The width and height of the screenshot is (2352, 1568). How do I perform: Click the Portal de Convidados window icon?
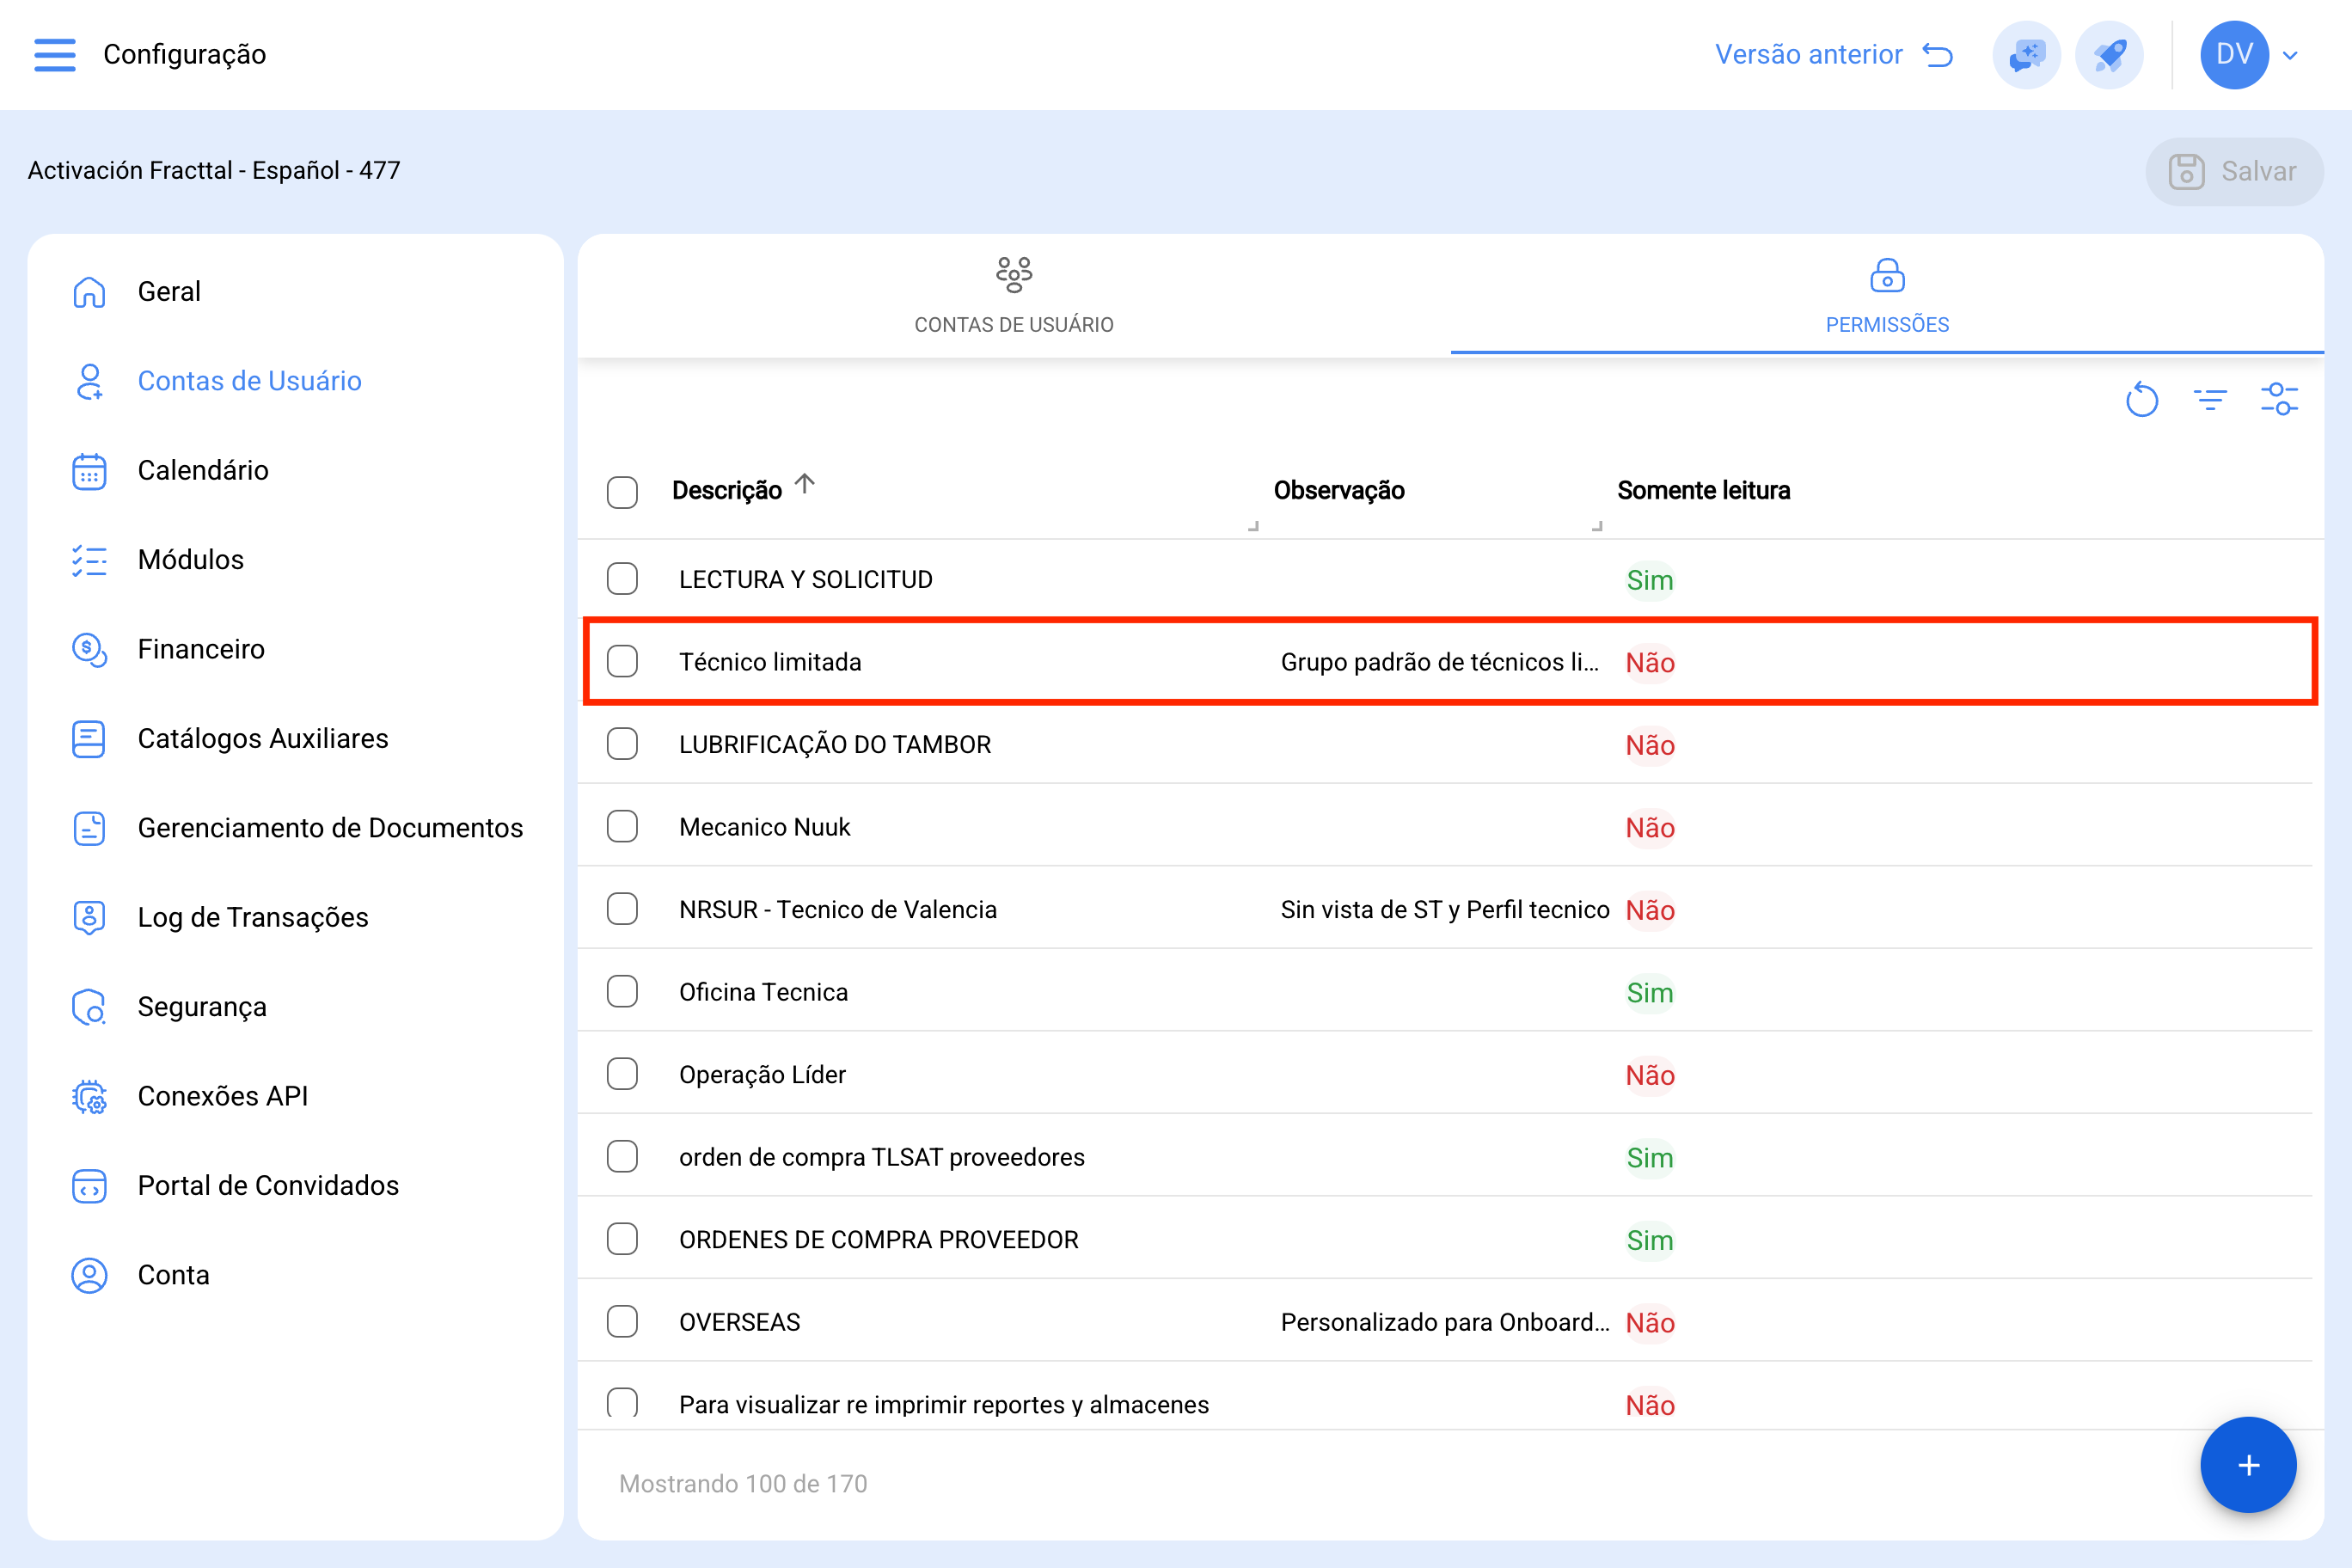tap(89, 1186)
